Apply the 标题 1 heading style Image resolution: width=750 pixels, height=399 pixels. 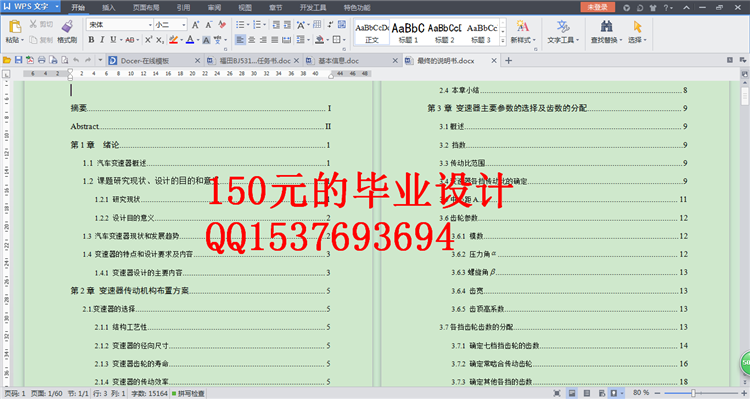tap(408, 33)
